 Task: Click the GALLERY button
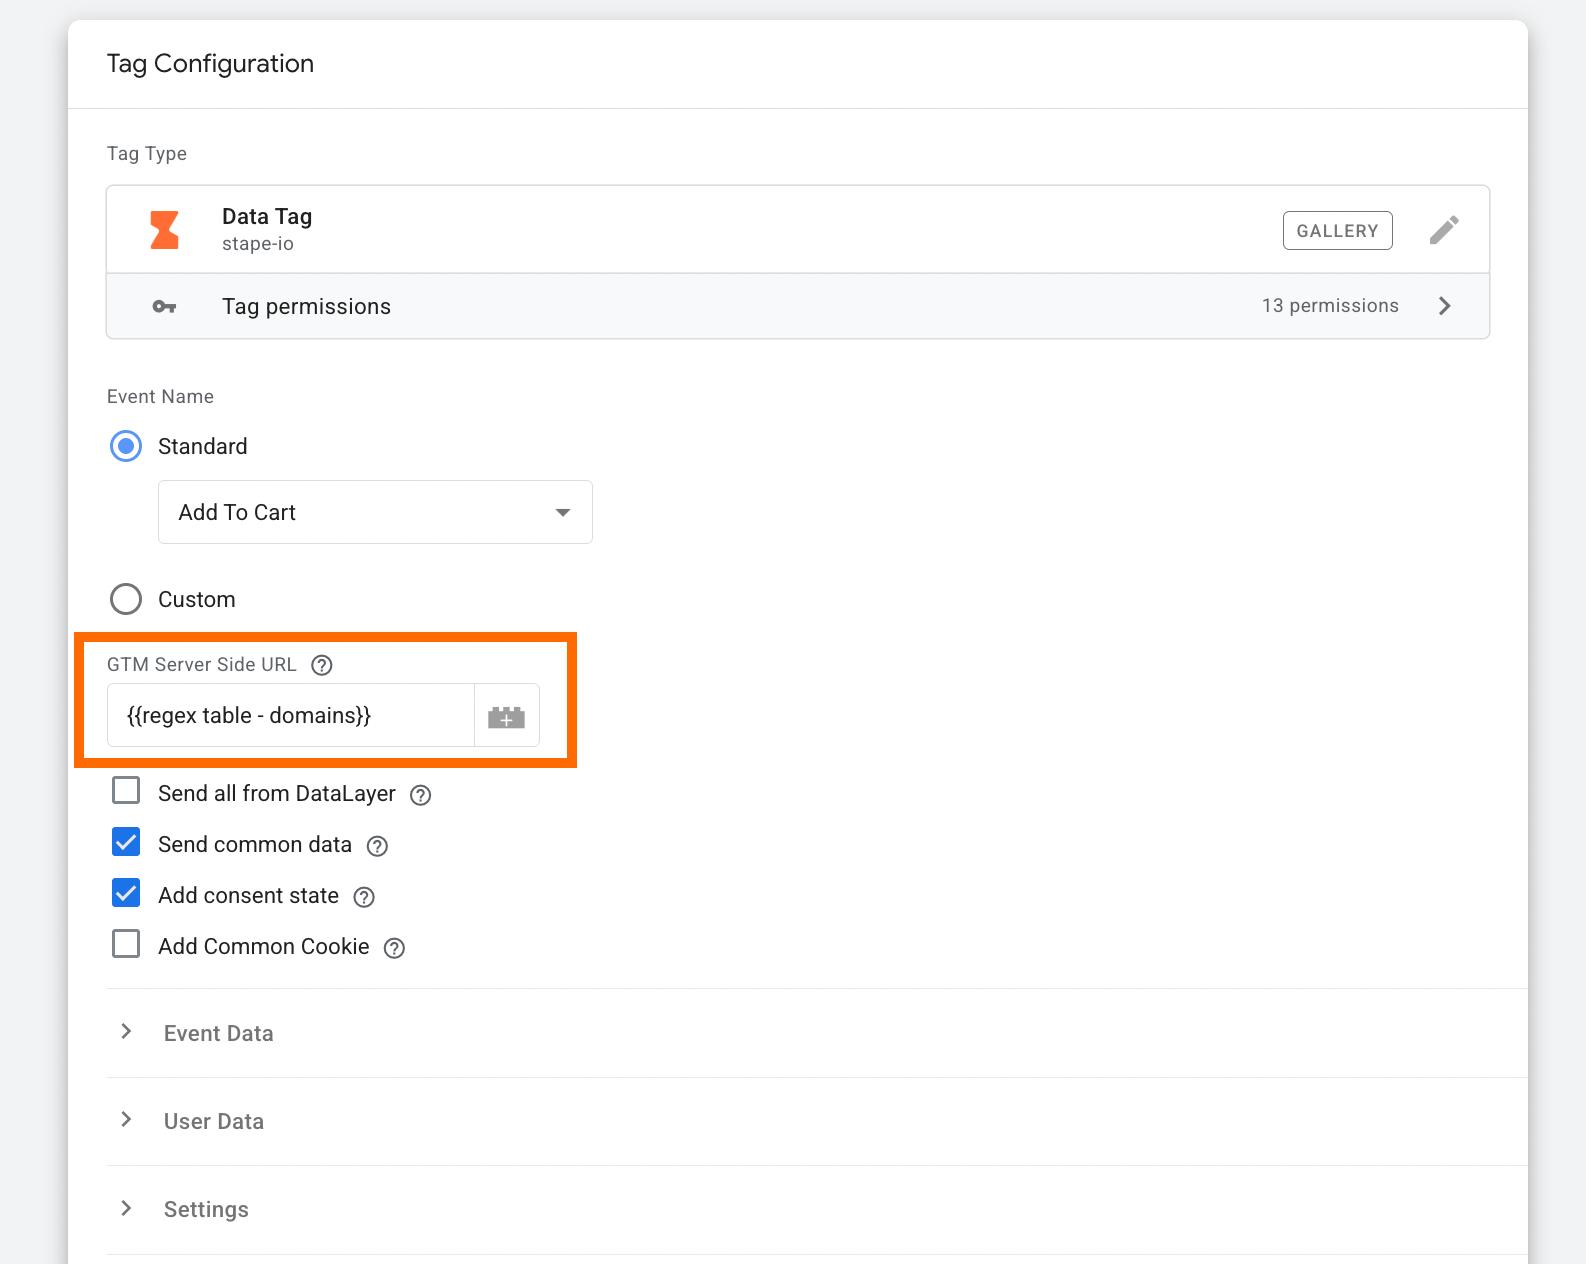point(1337,231)
